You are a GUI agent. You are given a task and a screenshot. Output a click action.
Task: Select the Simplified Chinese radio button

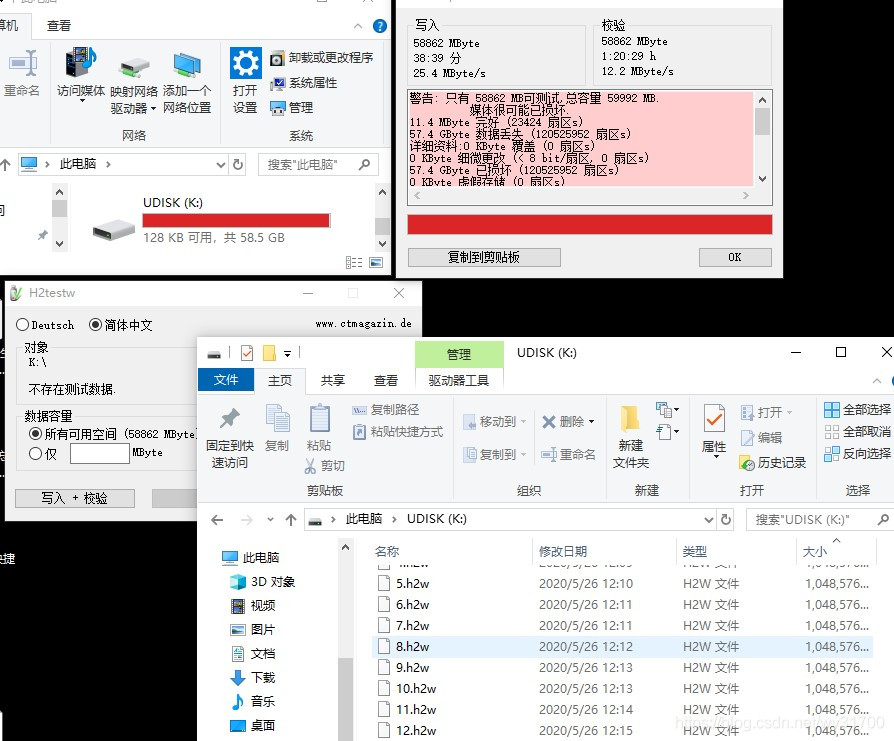pyautogui.click(x=95, y=325)
